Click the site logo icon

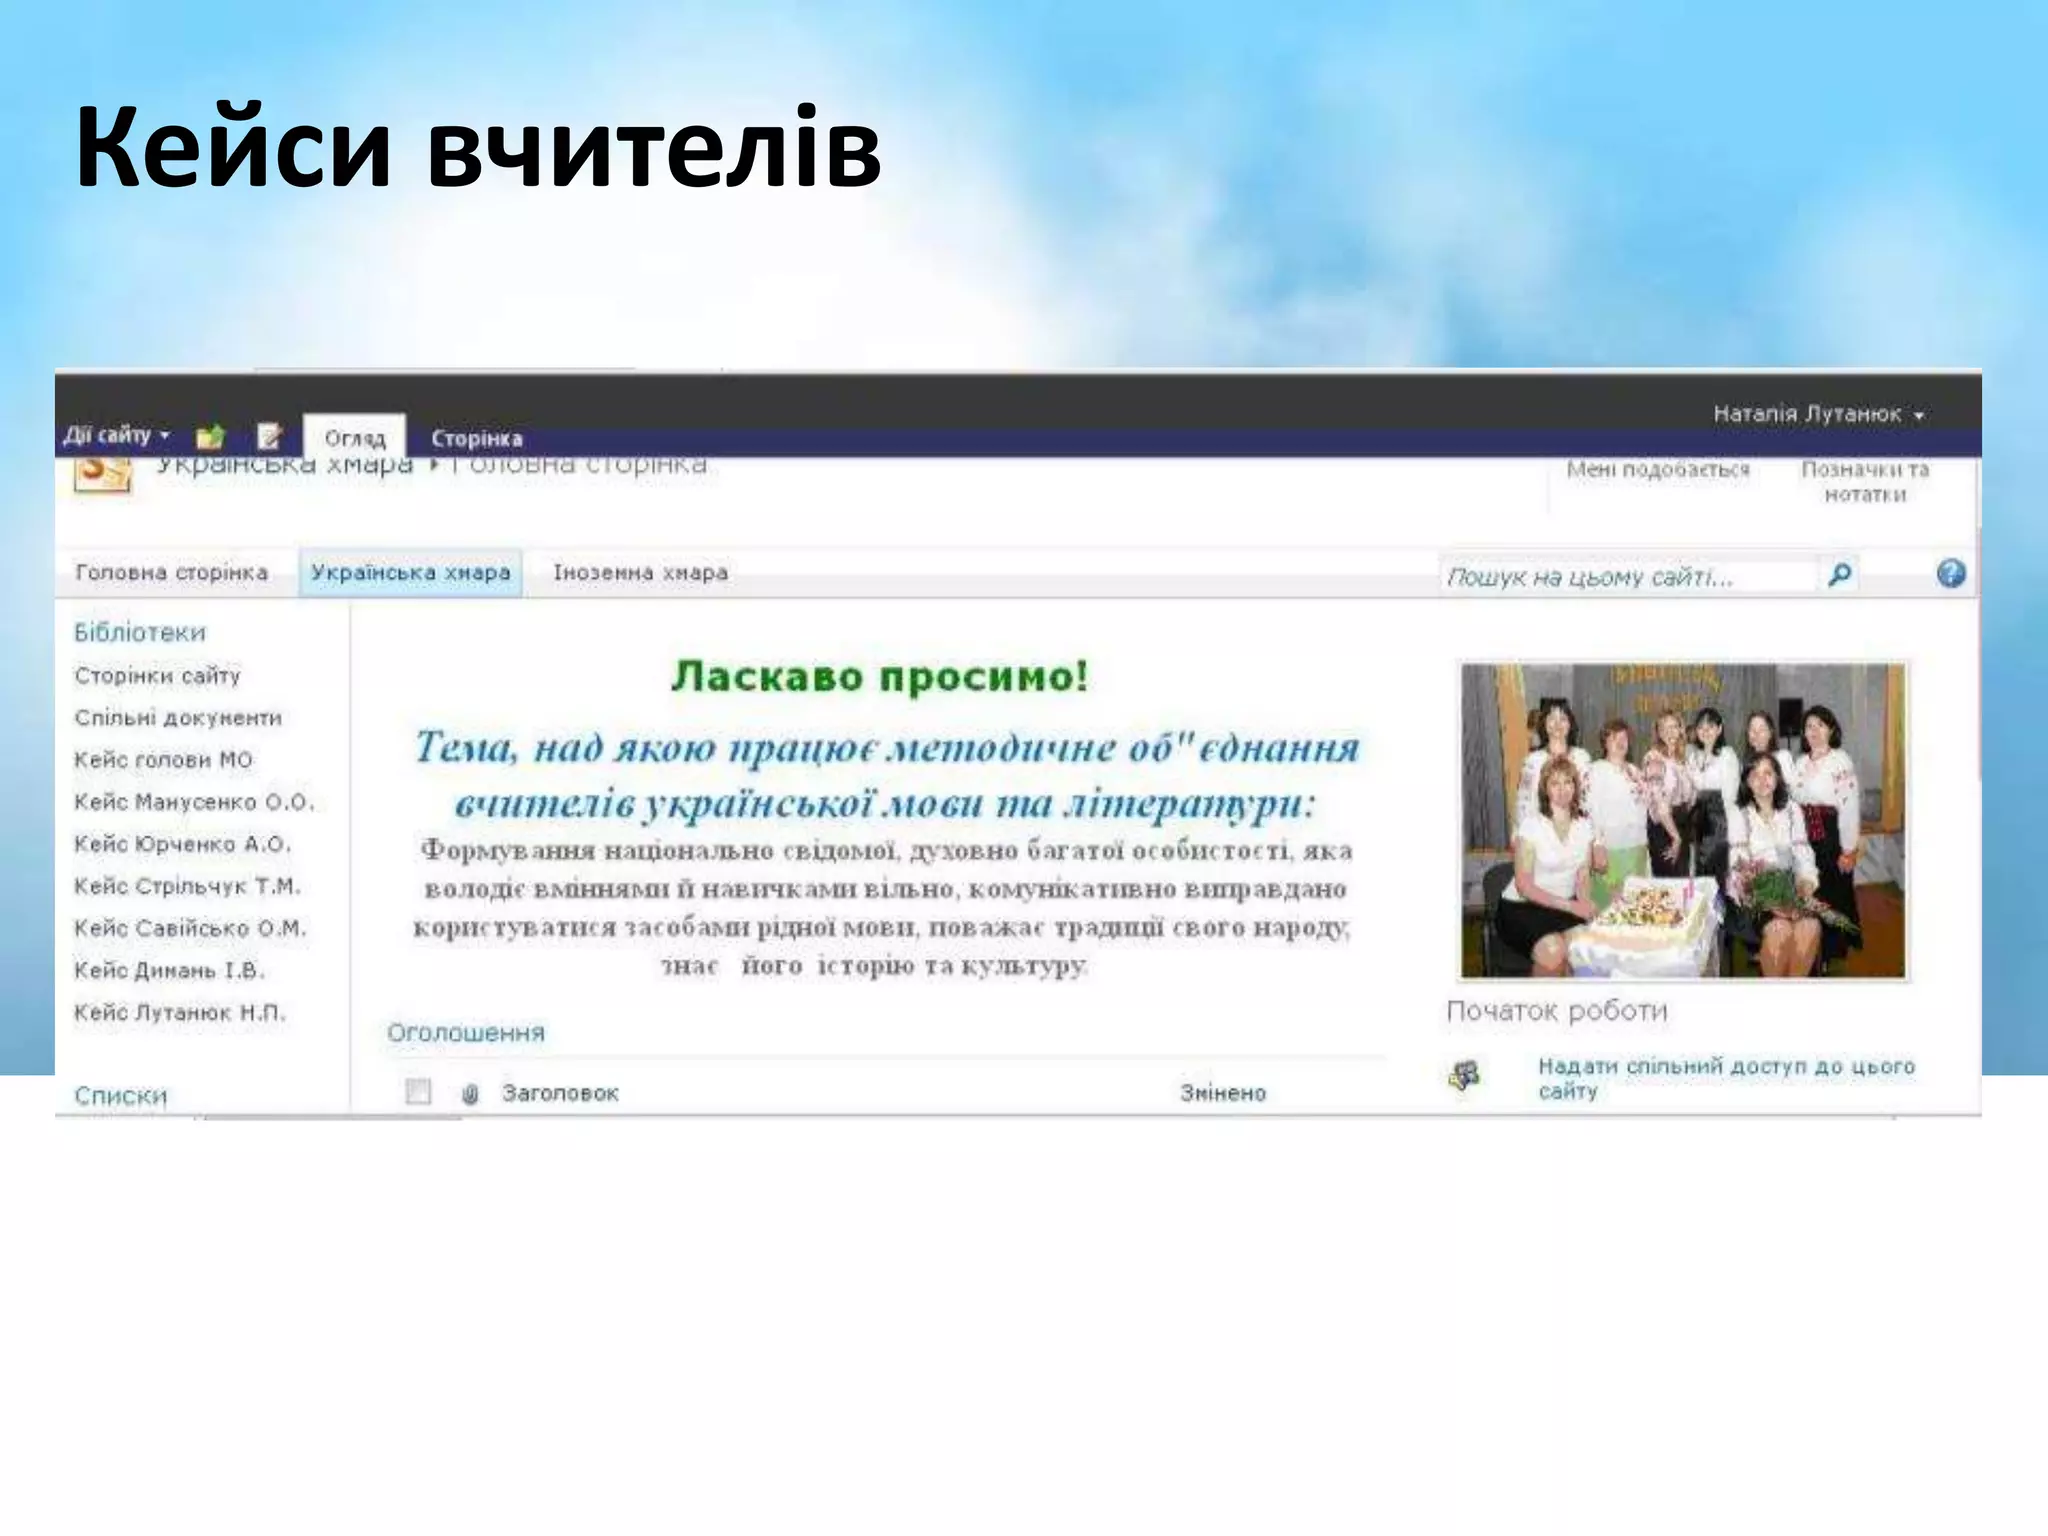(103, 473)
